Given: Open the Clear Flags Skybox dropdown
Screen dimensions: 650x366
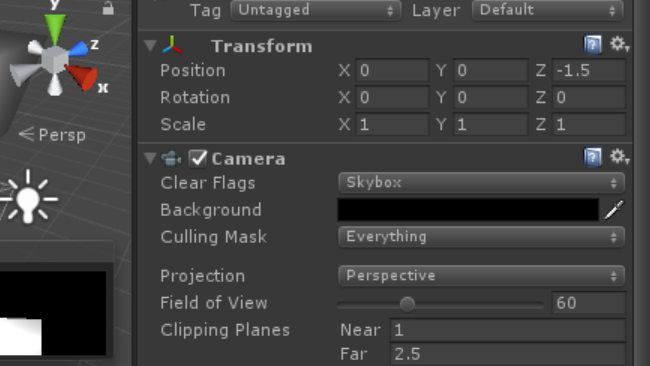Looking at the screenshot, I should 481,183.
